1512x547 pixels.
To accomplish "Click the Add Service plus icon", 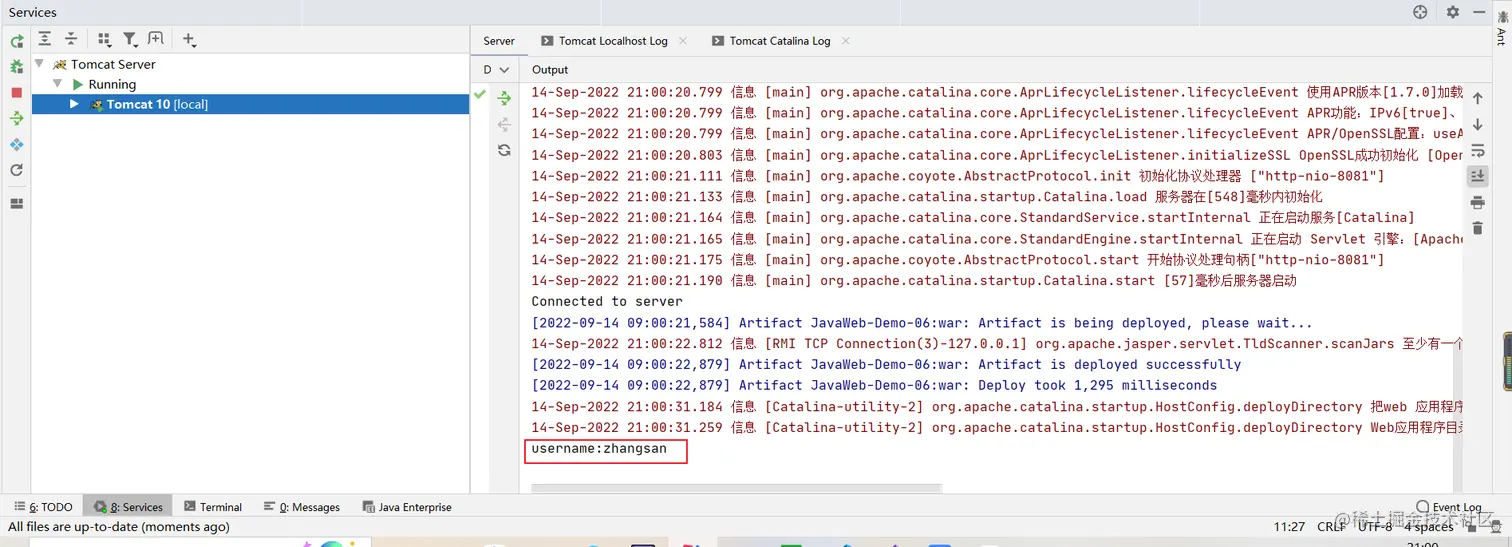I will [x=189, y=39].
